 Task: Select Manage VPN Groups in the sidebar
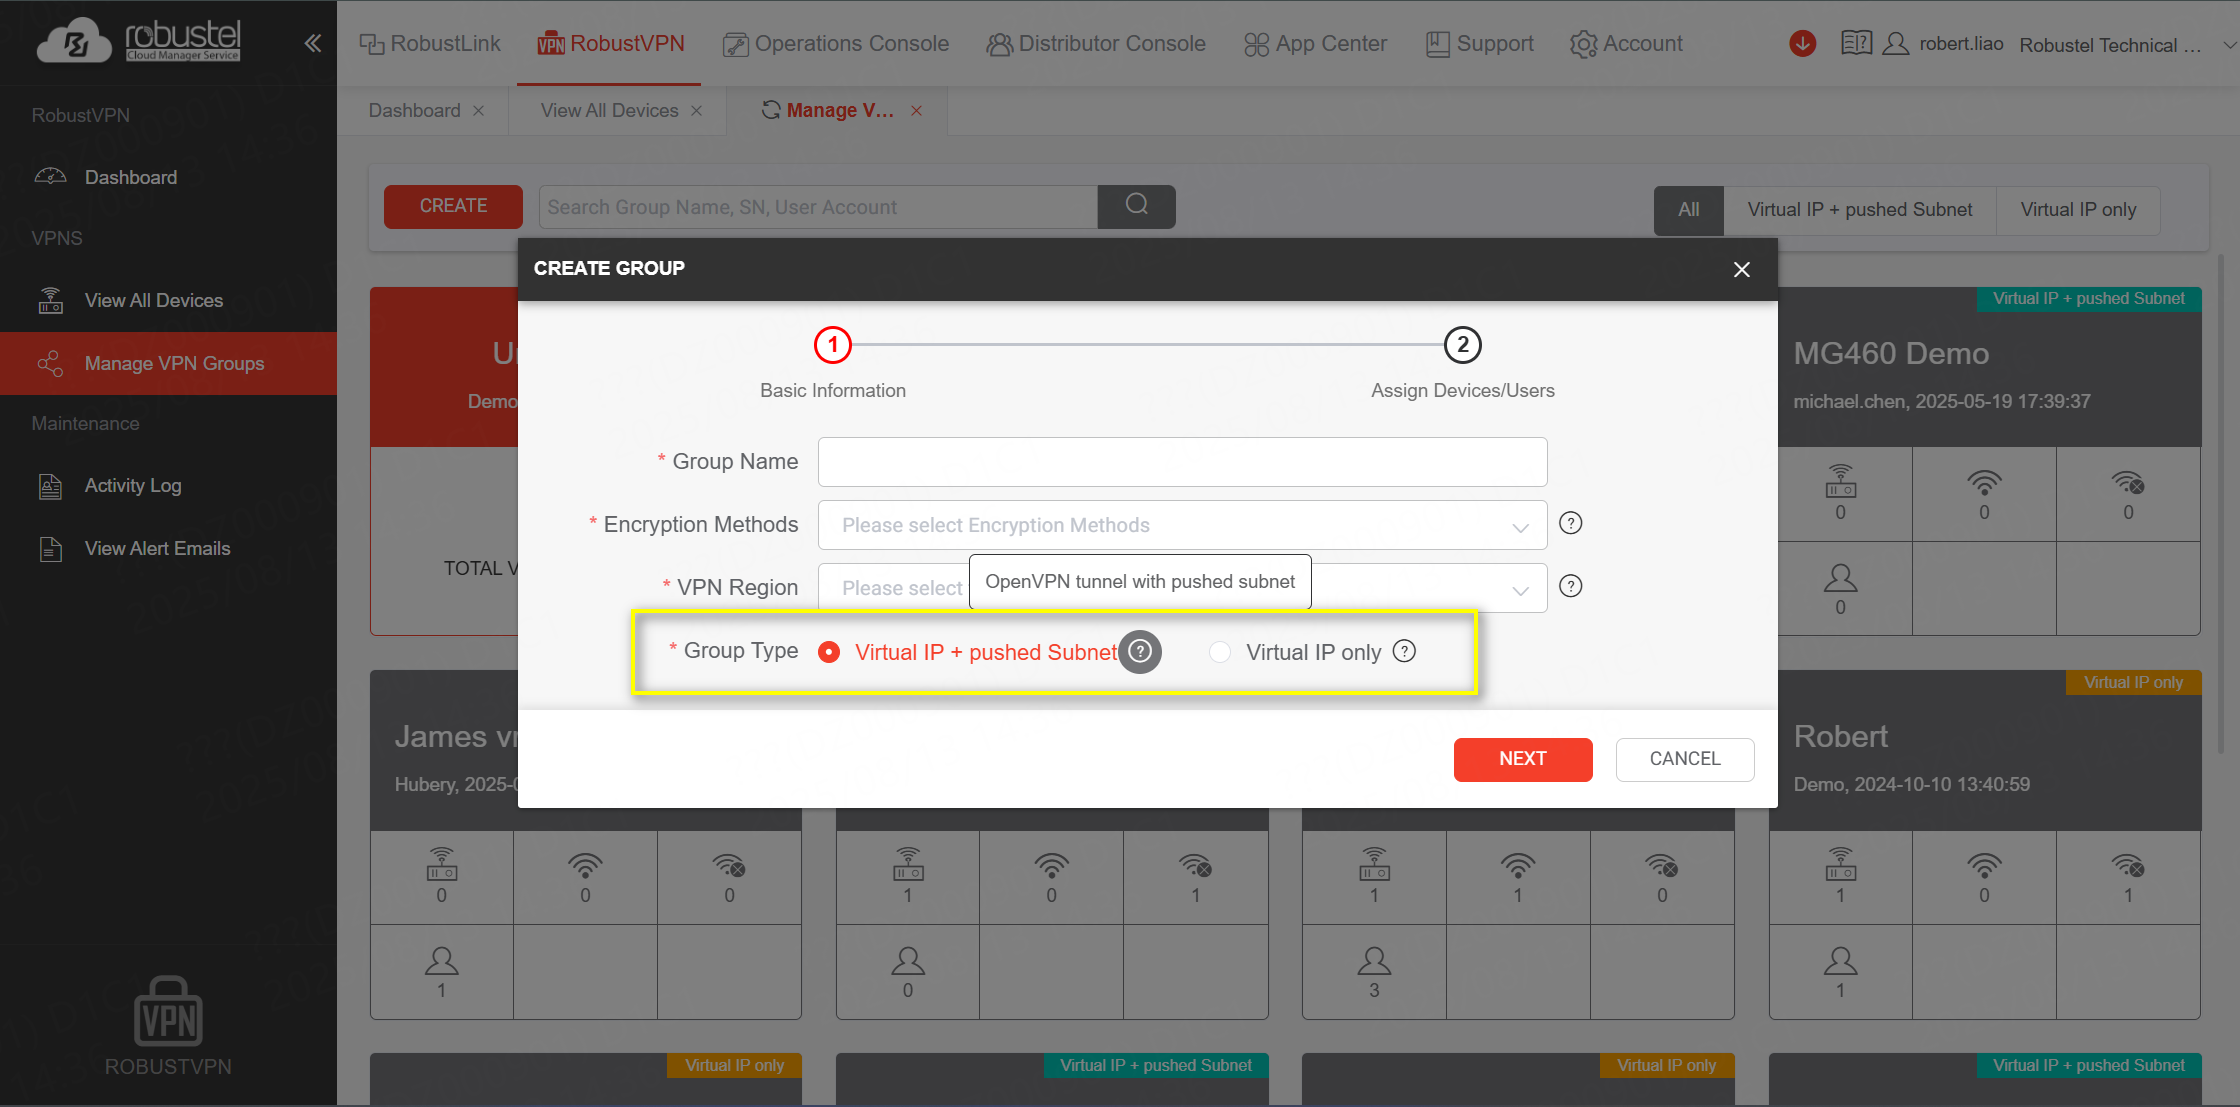pyautogui.click(x=168, y=363)
